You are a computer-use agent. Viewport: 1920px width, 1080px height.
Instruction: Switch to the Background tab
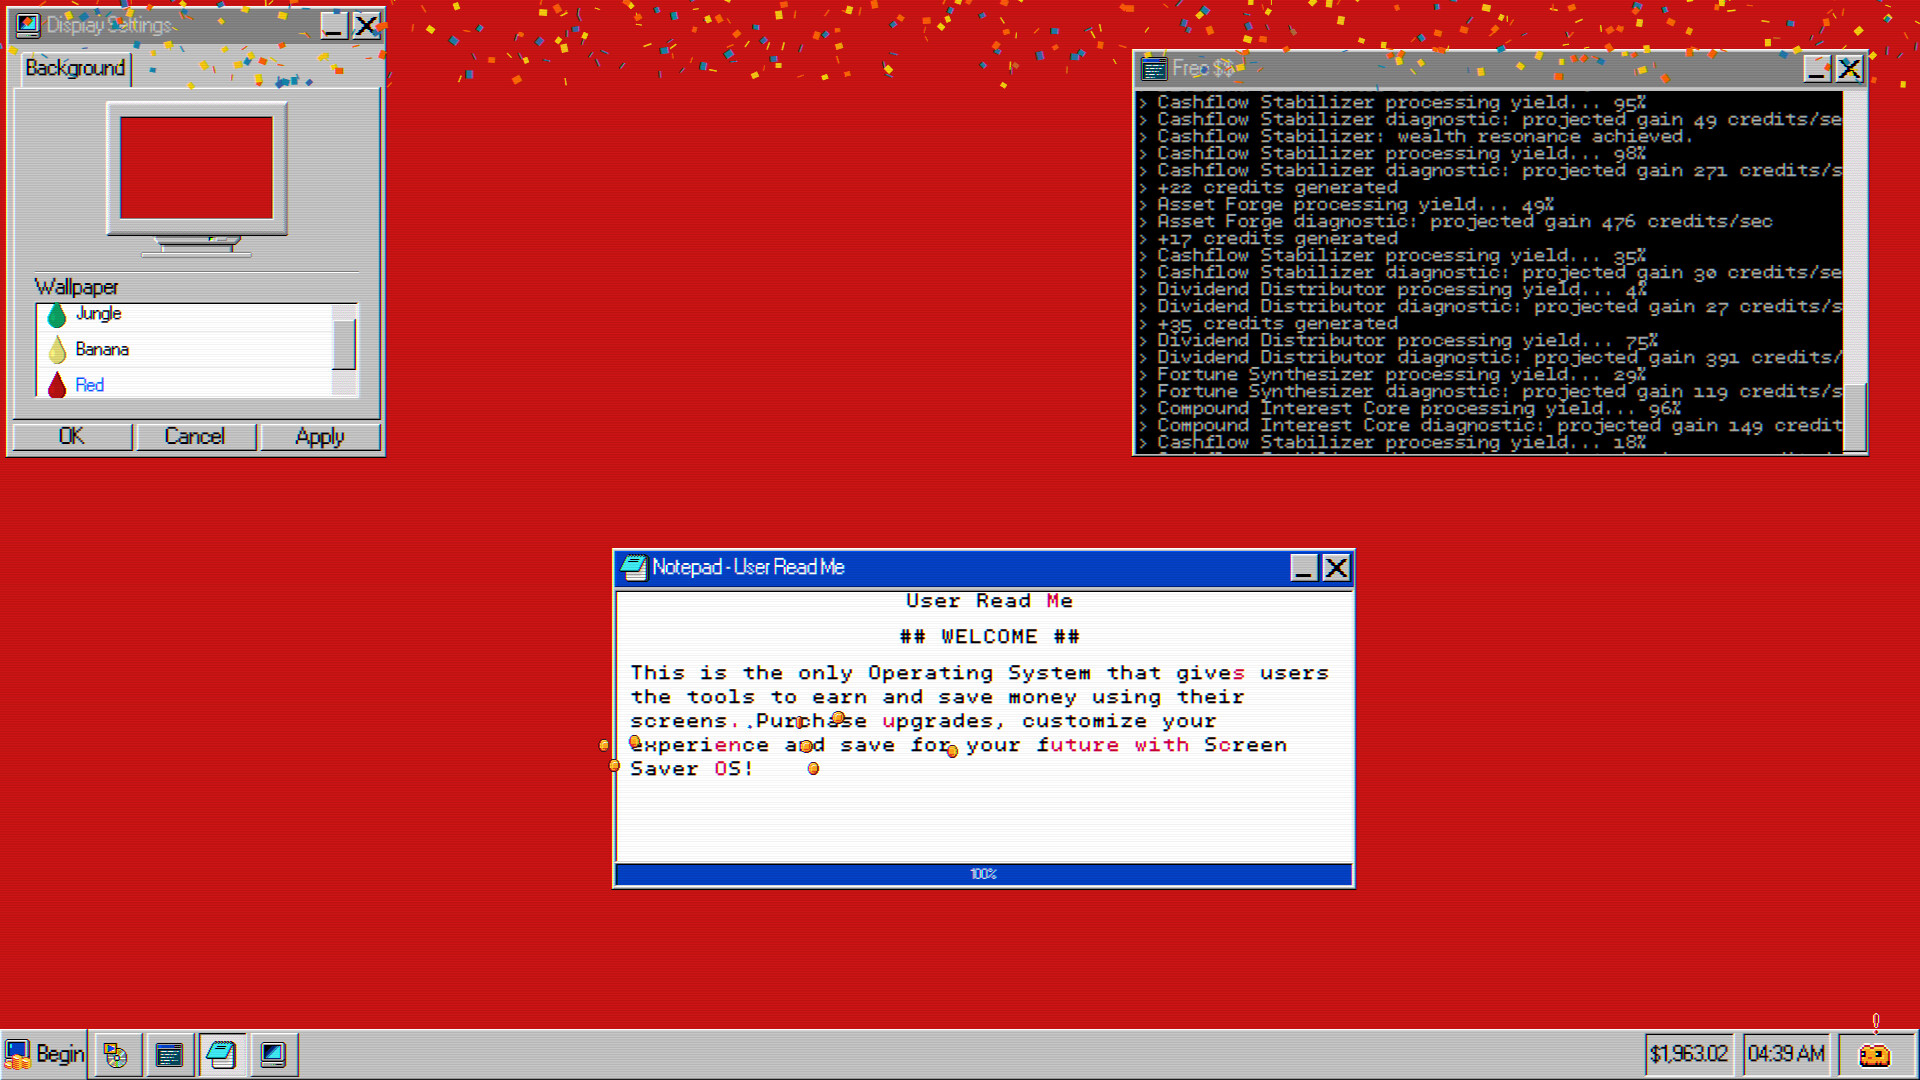tap(75, 68)
